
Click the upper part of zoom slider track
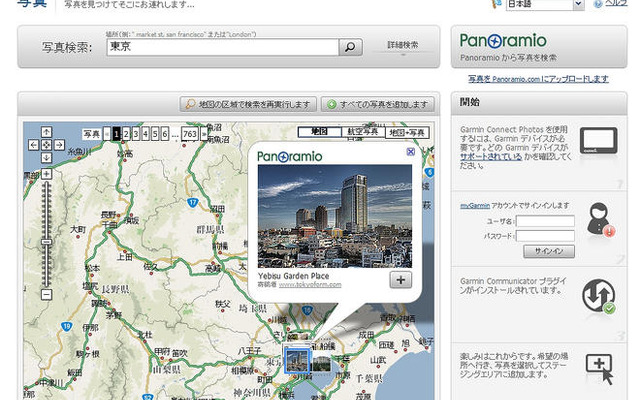(47, 208)
